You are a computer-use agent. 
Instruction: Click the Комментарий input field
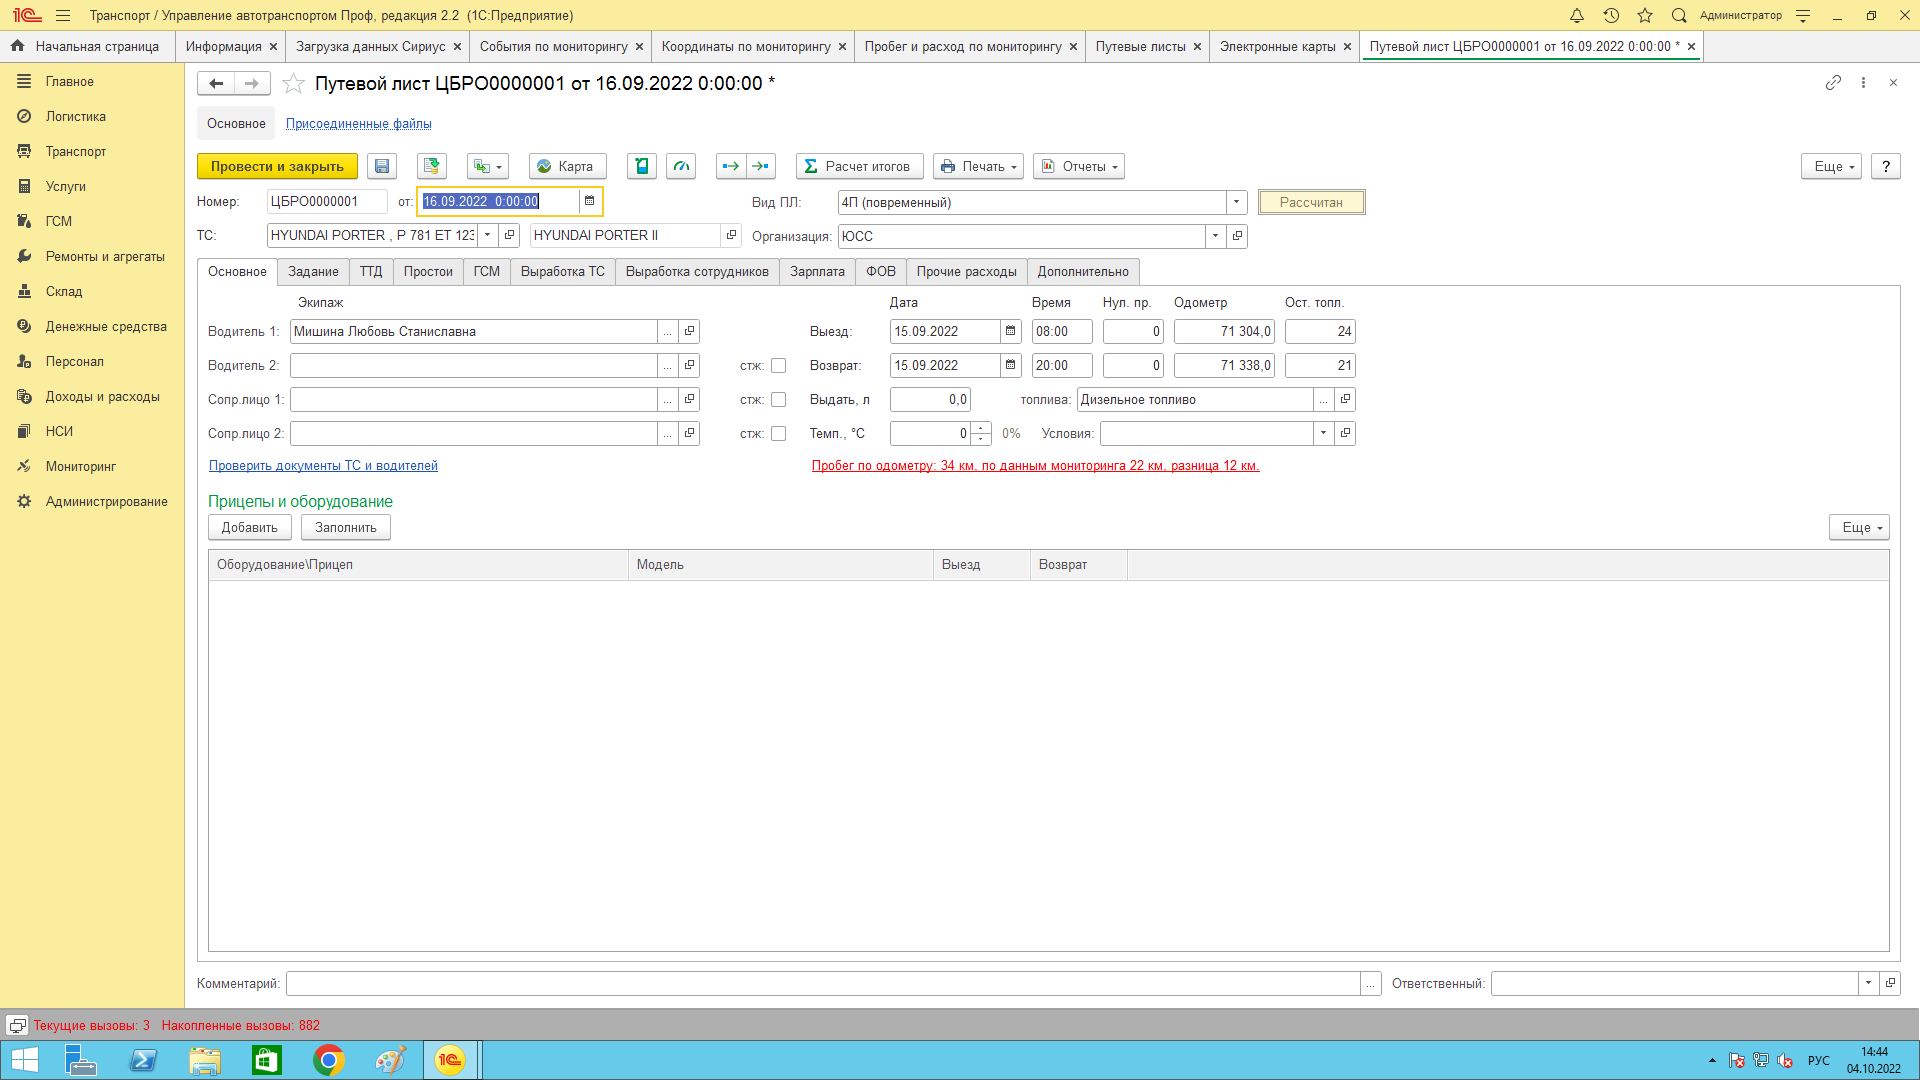coord(822,983)
